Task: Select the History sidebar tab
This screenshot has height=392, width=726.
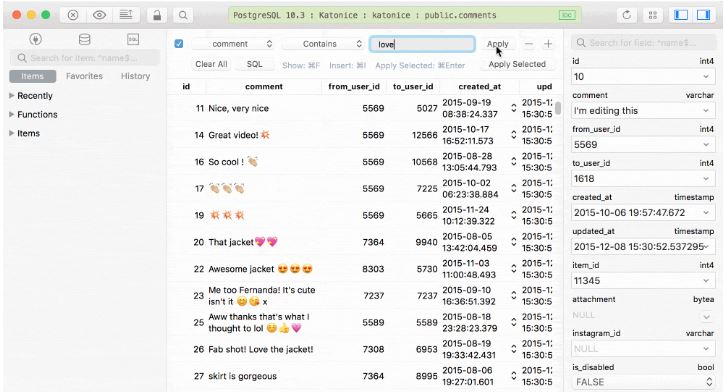Action: pyautogui.click(x=135, y=76)
